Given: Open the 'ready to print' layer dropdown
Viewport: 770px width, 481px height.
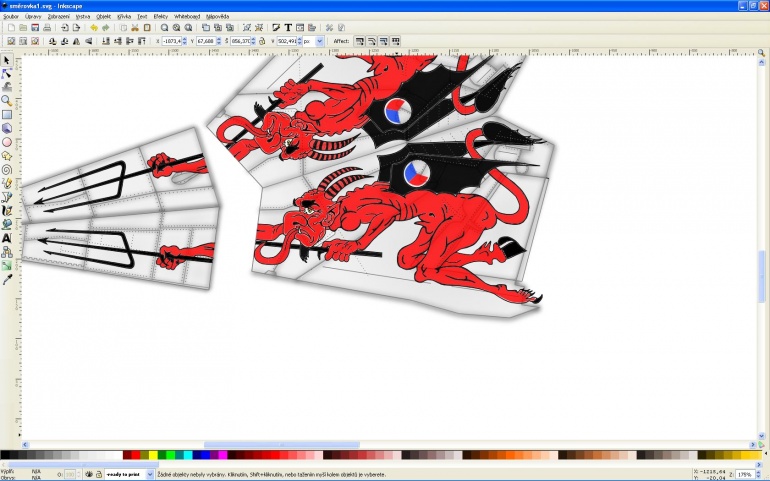Looking at the screenshot, I should click(x=150, y=475).
